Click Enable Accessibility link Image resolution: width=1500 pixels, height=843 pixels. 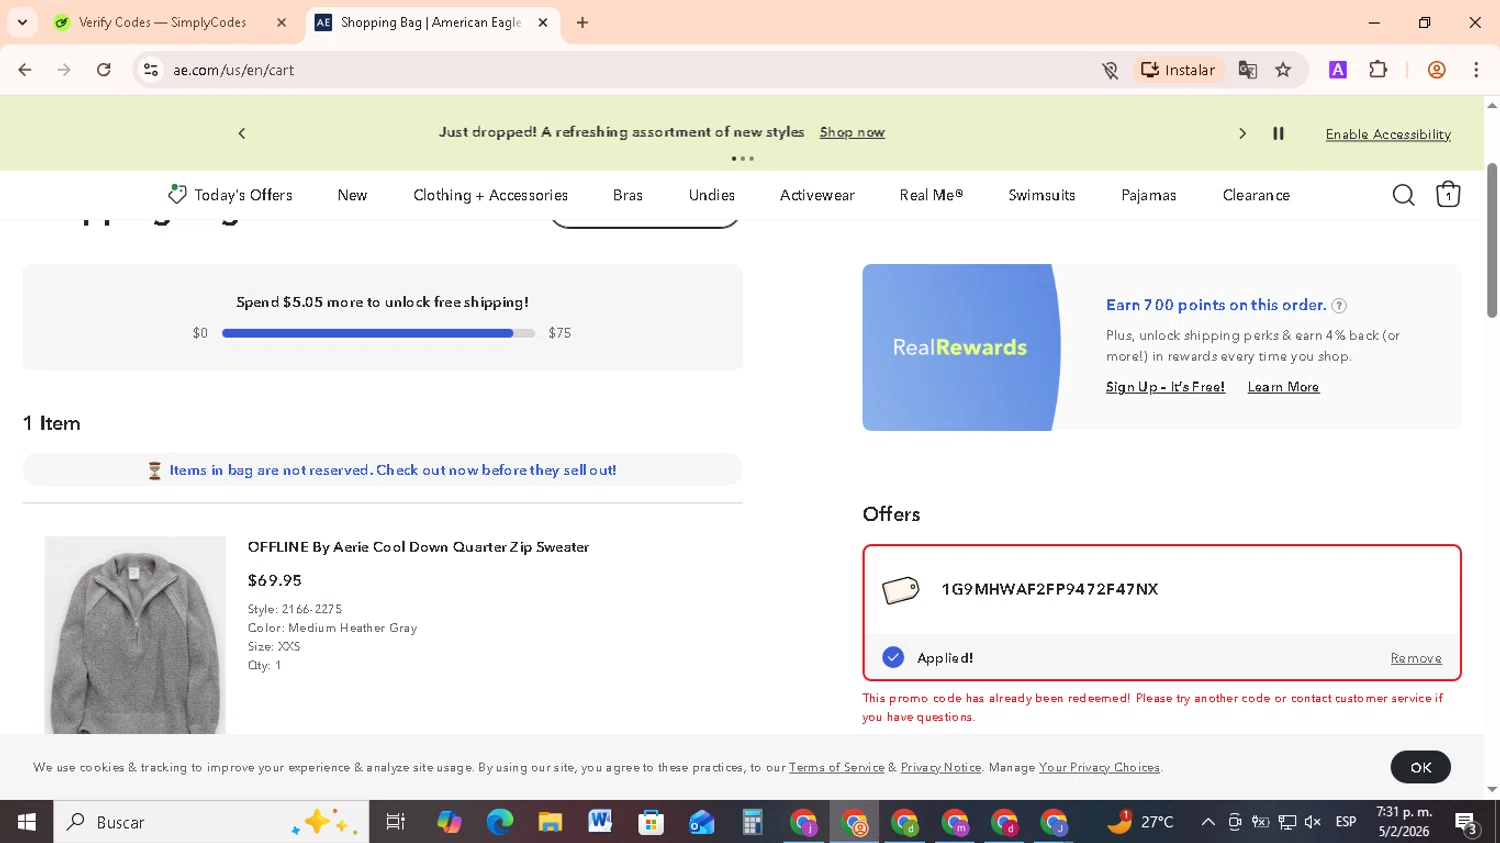coord(1388,134)
